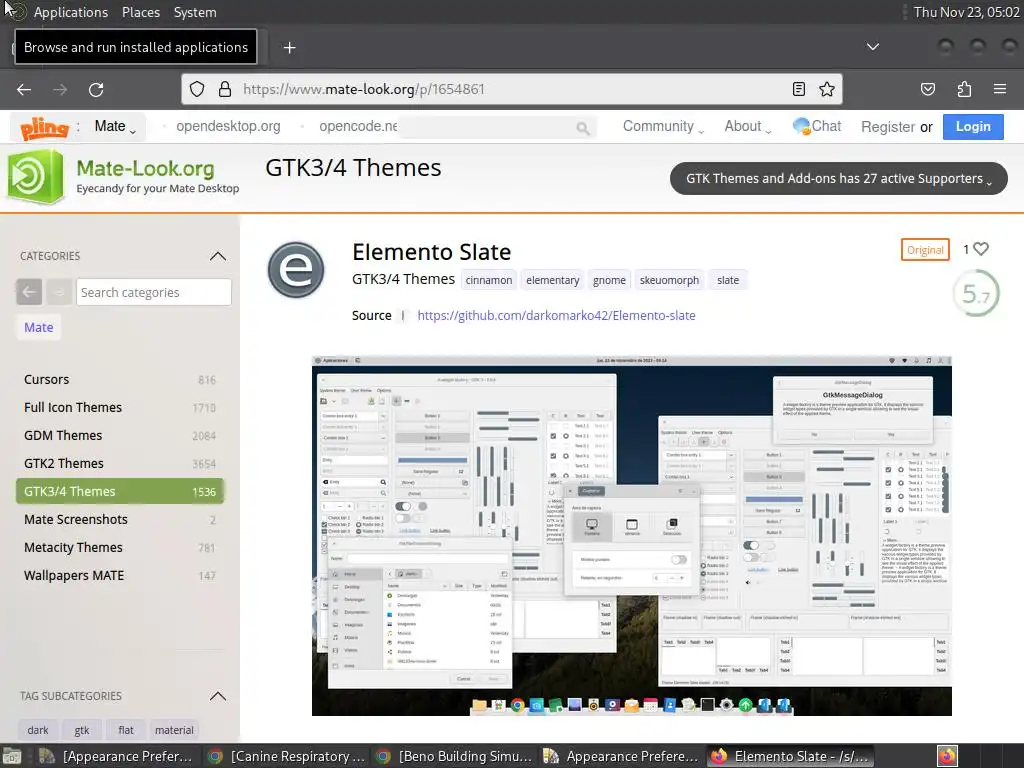The image size is (1024, 768).
Task: Click the Chat bubble icon link
Action: tap(816, 126)
